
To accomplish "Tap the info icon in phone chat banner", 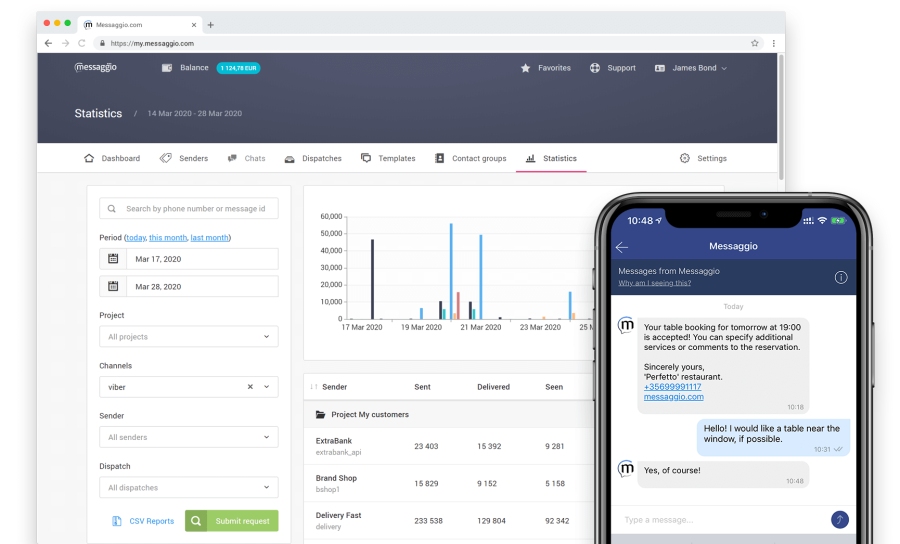I will pos(841,278).
